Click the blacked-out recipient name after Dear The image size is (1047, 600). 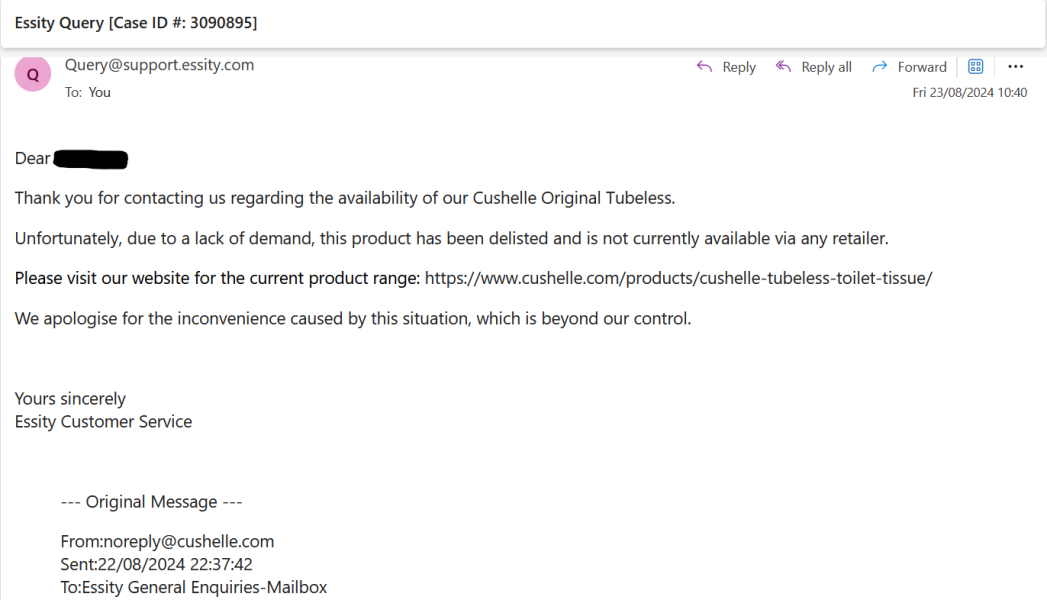91,159
